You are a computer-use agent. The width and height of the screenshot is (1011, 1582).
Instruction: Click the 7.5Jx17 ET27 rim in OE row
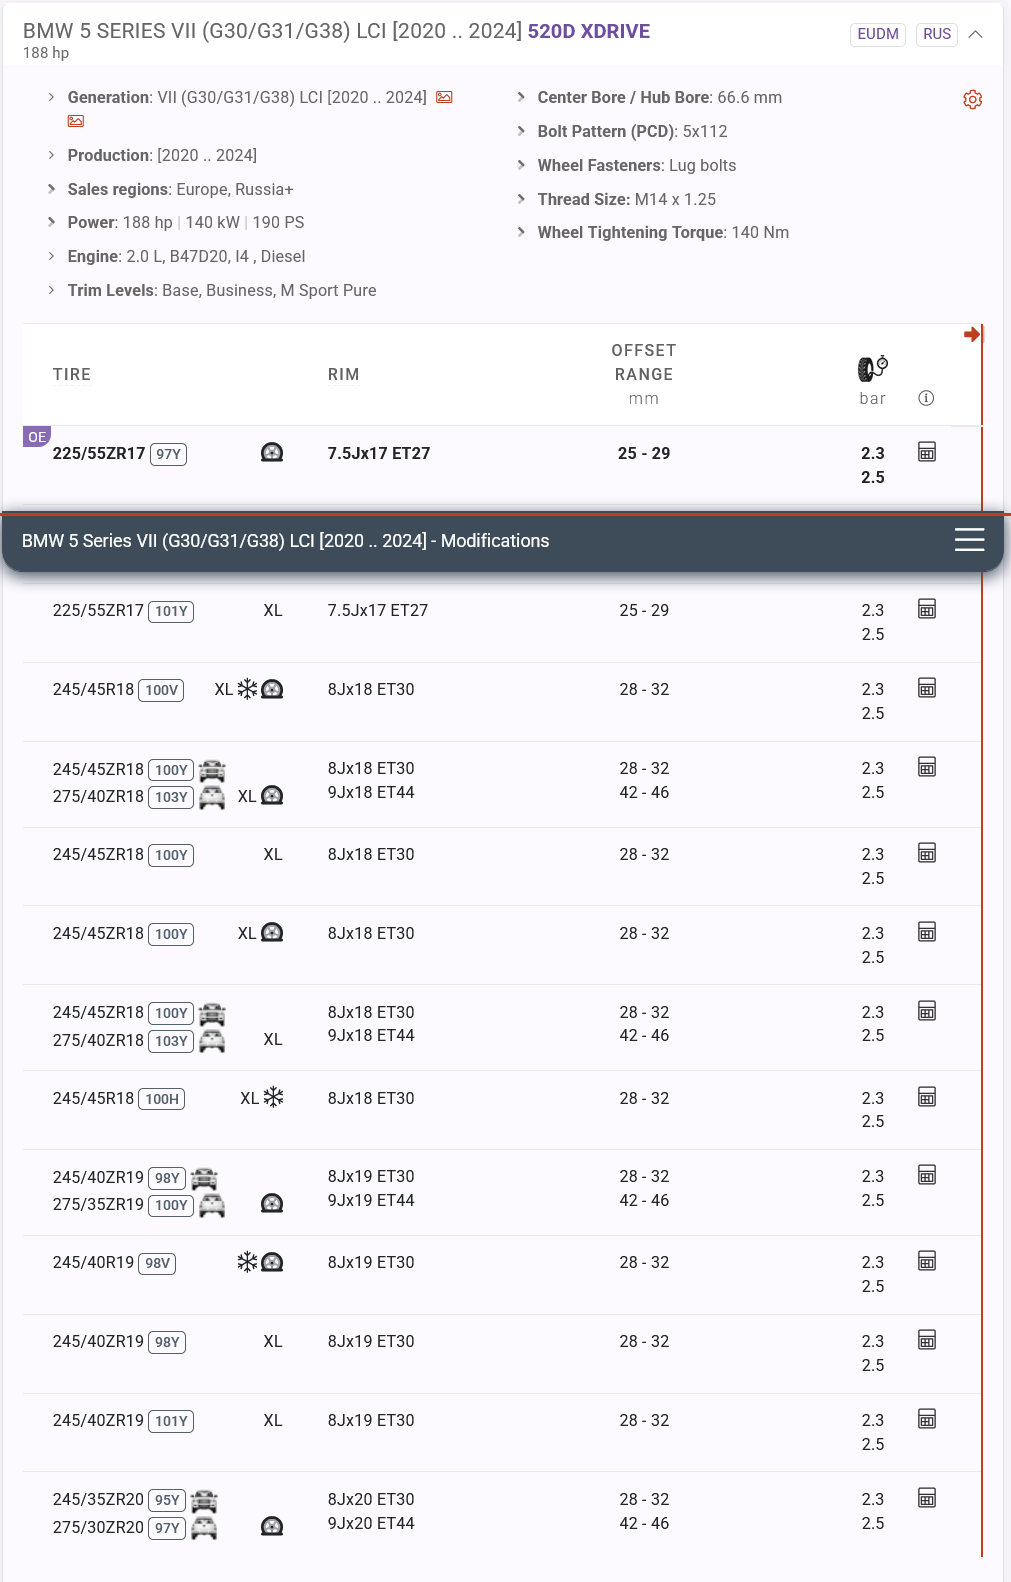click(x=379, y=453)
